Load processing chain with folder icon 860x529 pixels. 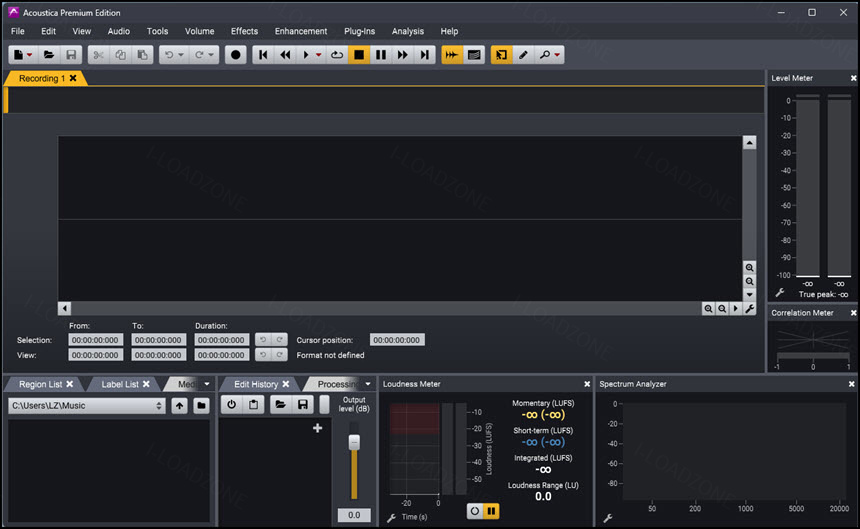(x=280, y=405)
